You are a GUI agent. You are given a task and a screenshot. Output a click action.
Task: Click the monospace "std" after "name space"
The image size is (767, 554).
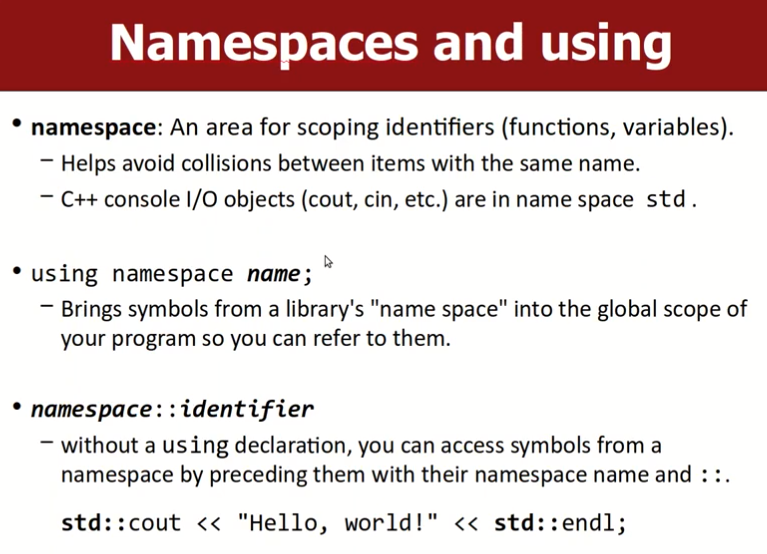tap(666, 199)
